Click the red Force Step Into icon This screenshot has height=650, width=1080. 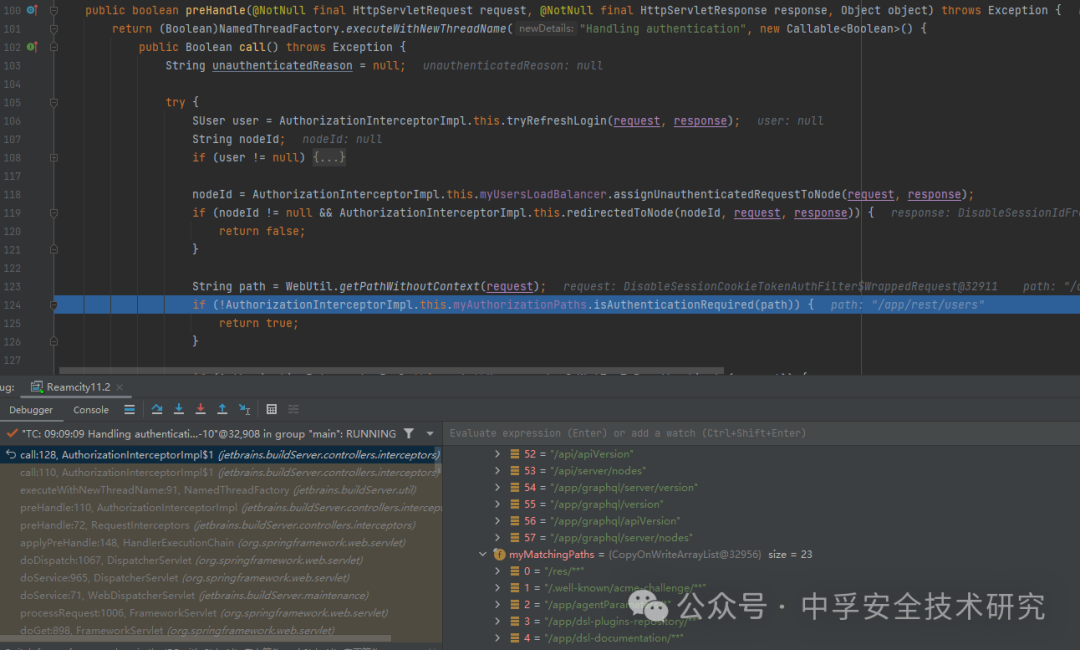click(200, 409)
